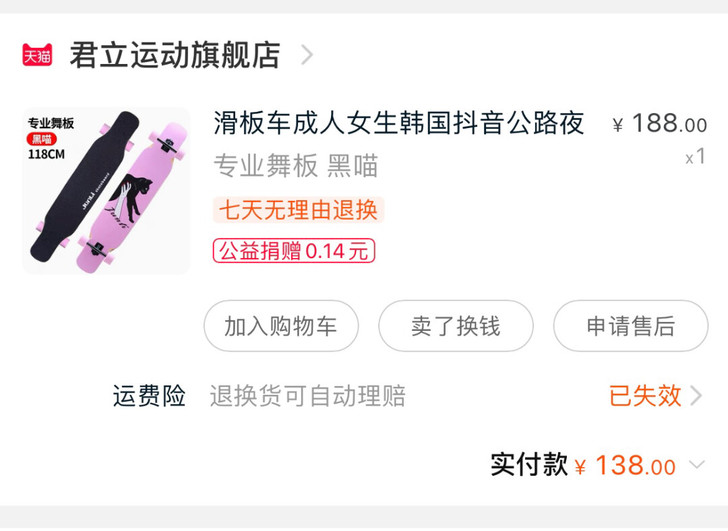Tap 退换货可自动理赔 description text
Screen dimensions: 728x531
tap(307, 396)
